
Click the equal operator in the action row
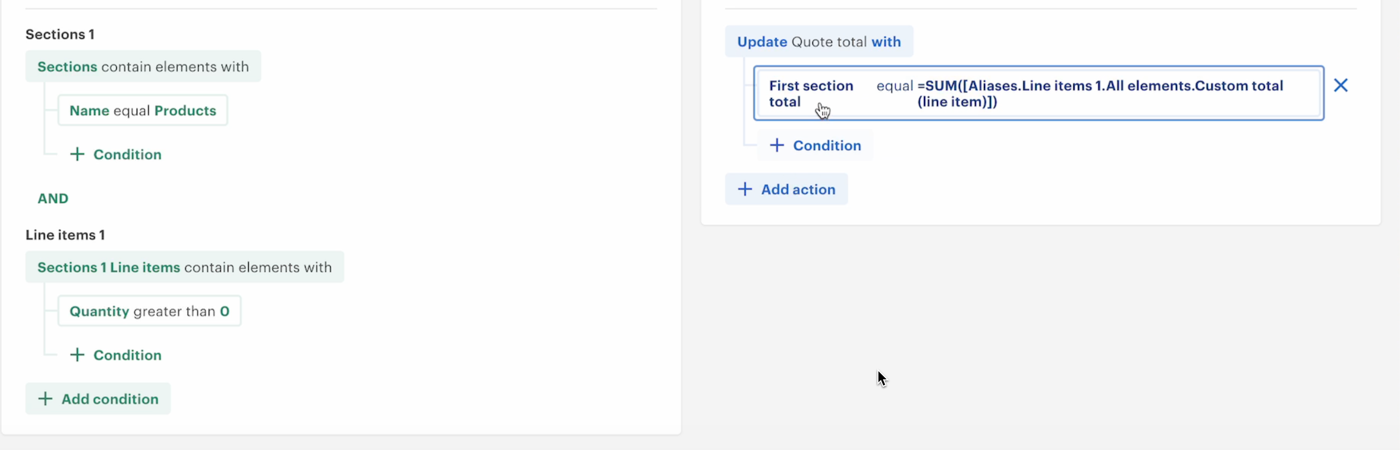pyautogui.click(x=894, y=86)
